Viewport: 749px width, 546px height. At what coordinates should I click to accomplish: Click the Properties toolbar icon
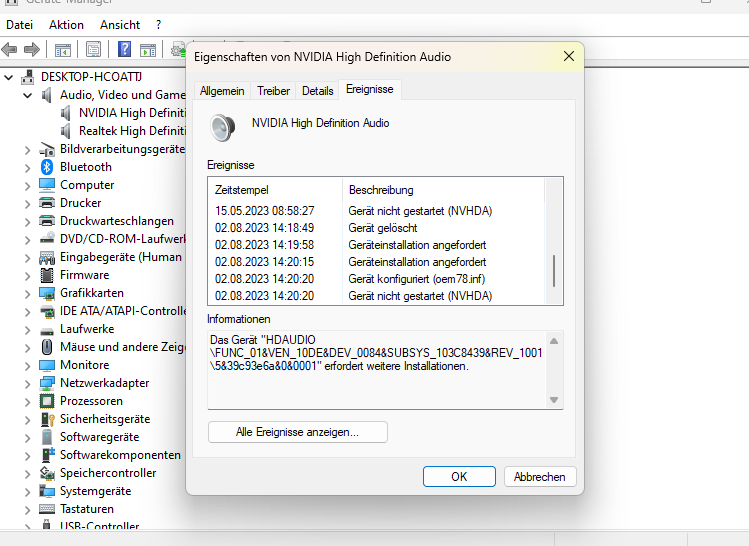93,49
